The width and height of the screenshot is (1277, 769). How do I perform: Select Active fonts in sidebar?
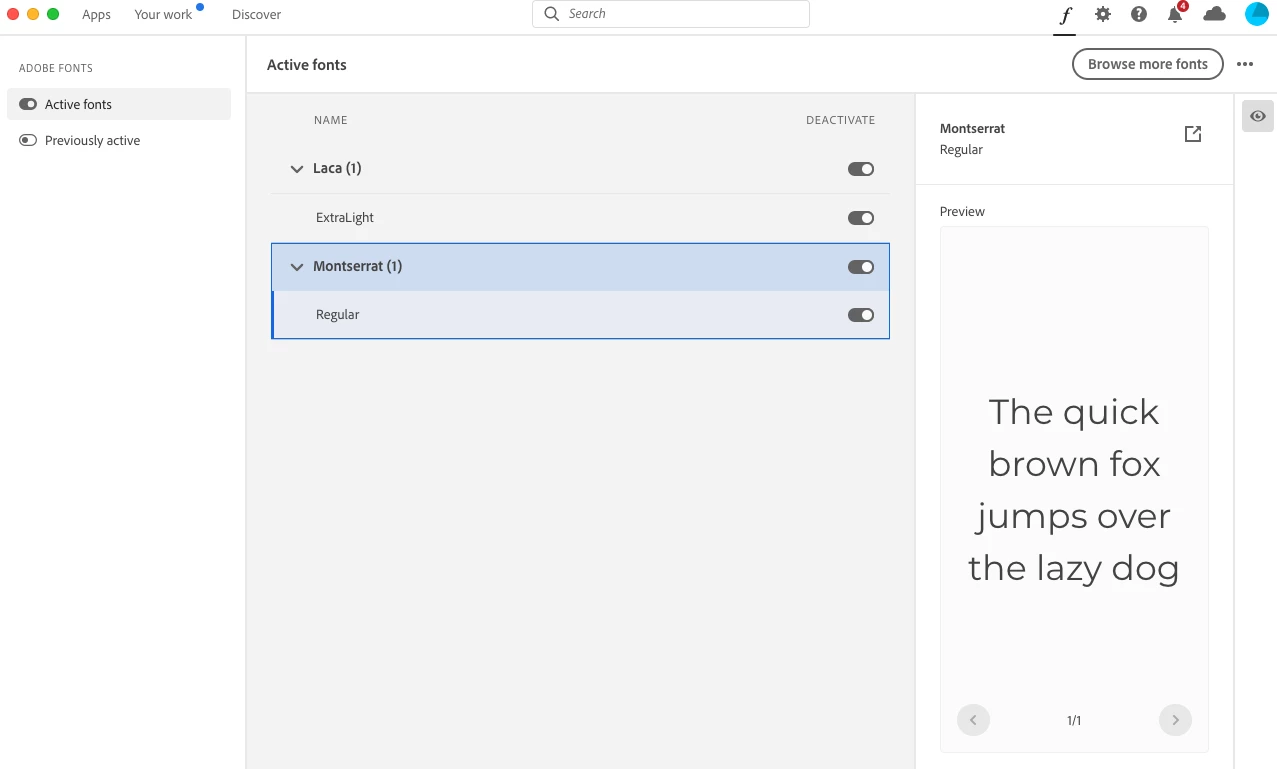click(119, 104)
